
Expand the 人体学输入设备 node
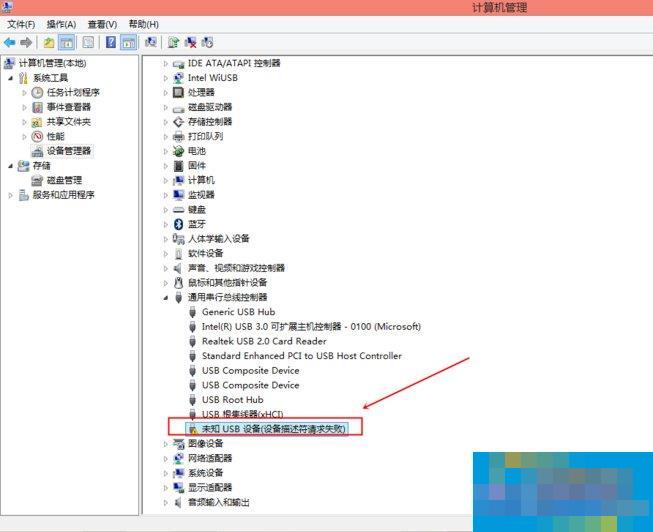(166, 239)
